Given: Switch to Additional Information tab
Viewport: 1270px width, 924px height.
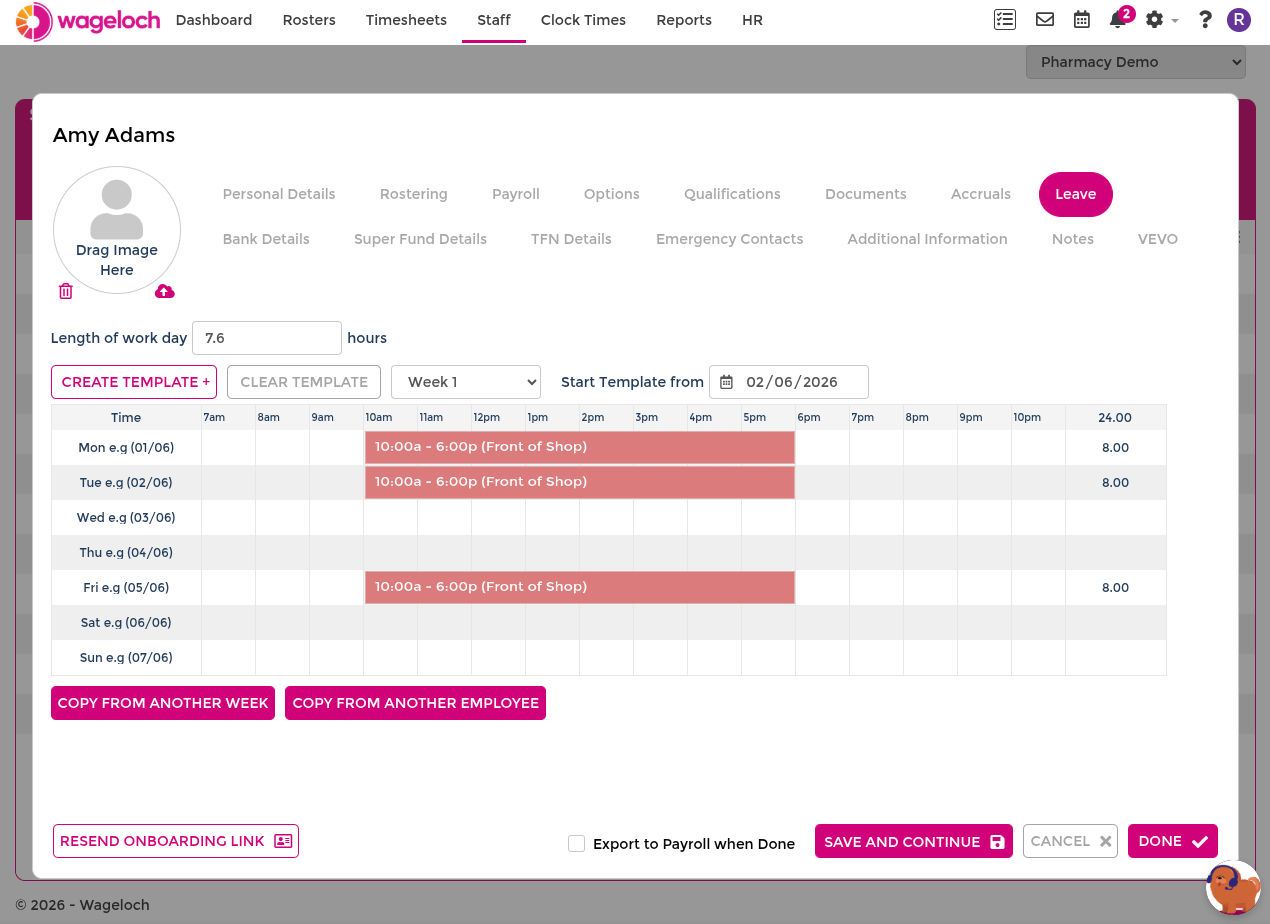Looking at the screenshot, I should coord(928,239).
